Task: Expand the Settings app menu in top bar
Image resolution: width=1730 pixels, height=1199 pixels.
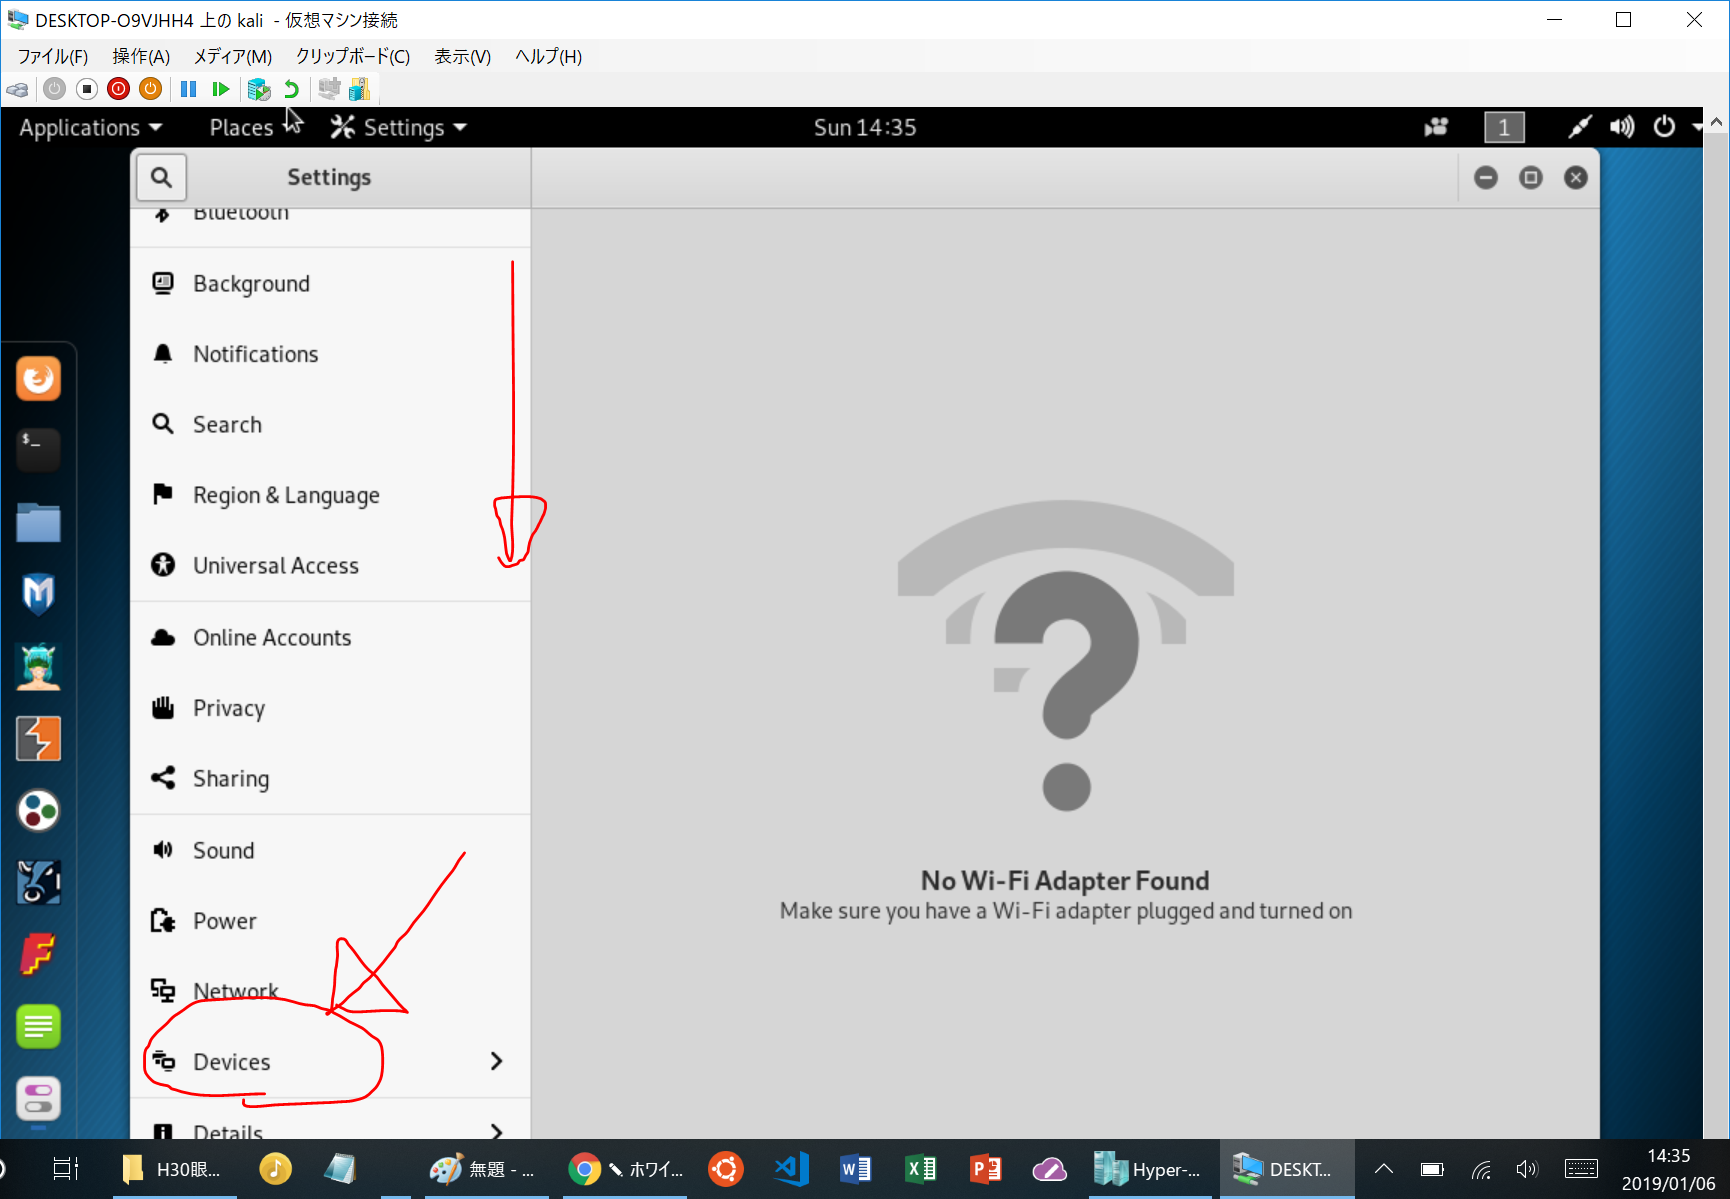Action: [400, 127]
